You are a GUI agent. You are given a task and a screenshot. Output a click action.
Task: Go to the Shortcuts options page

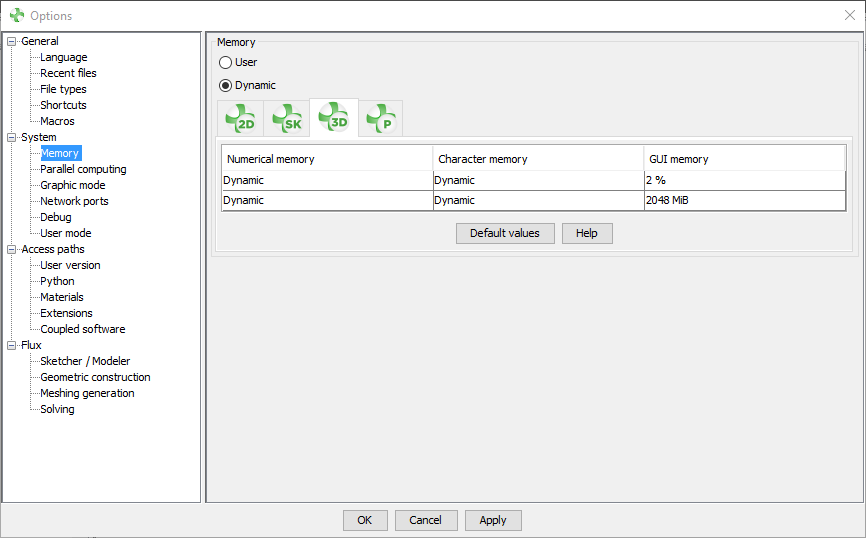63,105
